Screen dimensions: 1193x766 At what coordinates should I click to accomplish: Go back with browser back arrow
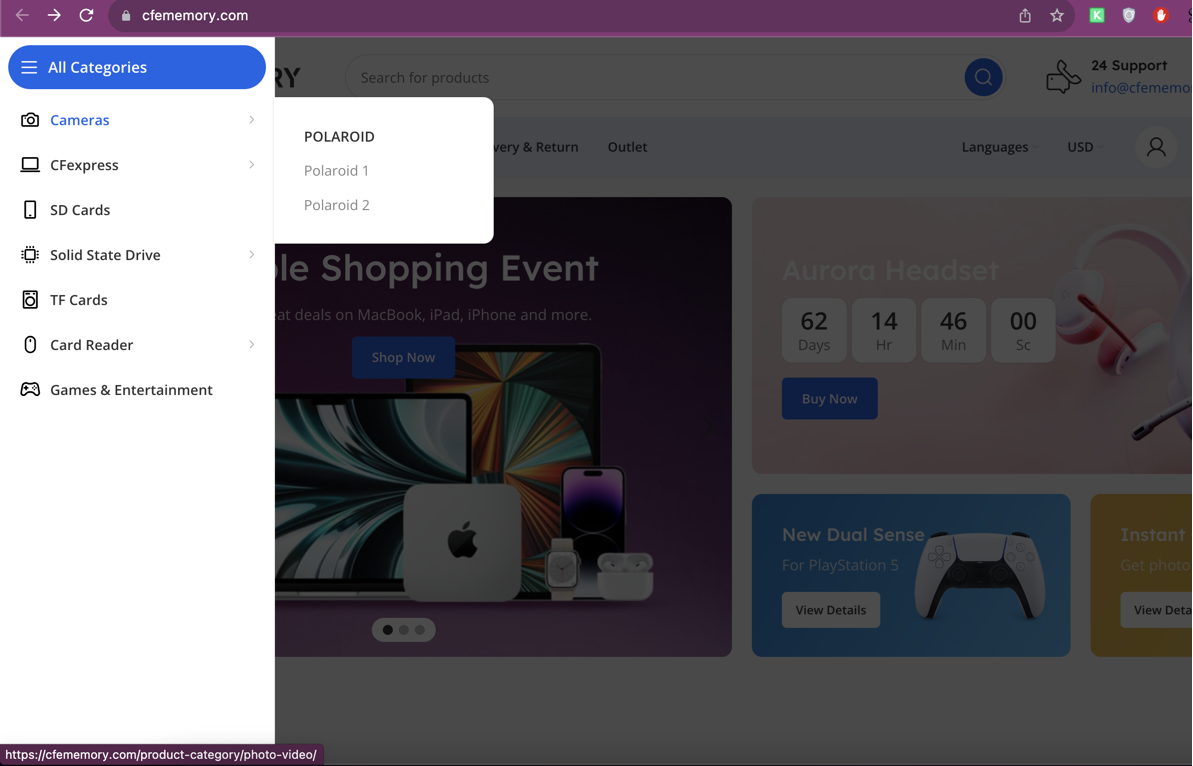22,15
